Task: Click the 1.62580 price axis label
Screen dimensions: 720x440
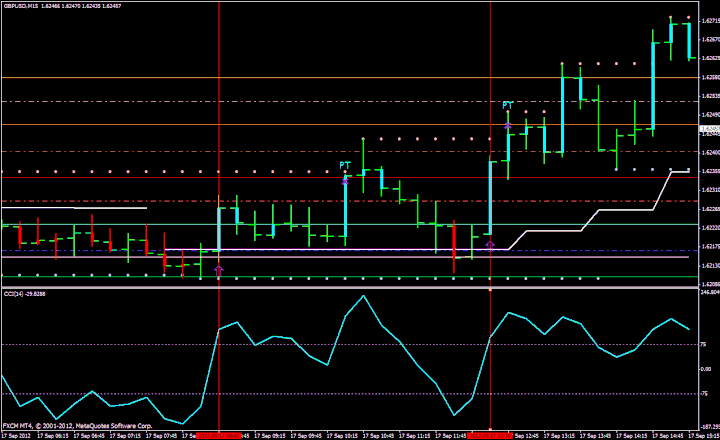Action: click(x=710, y=77)
